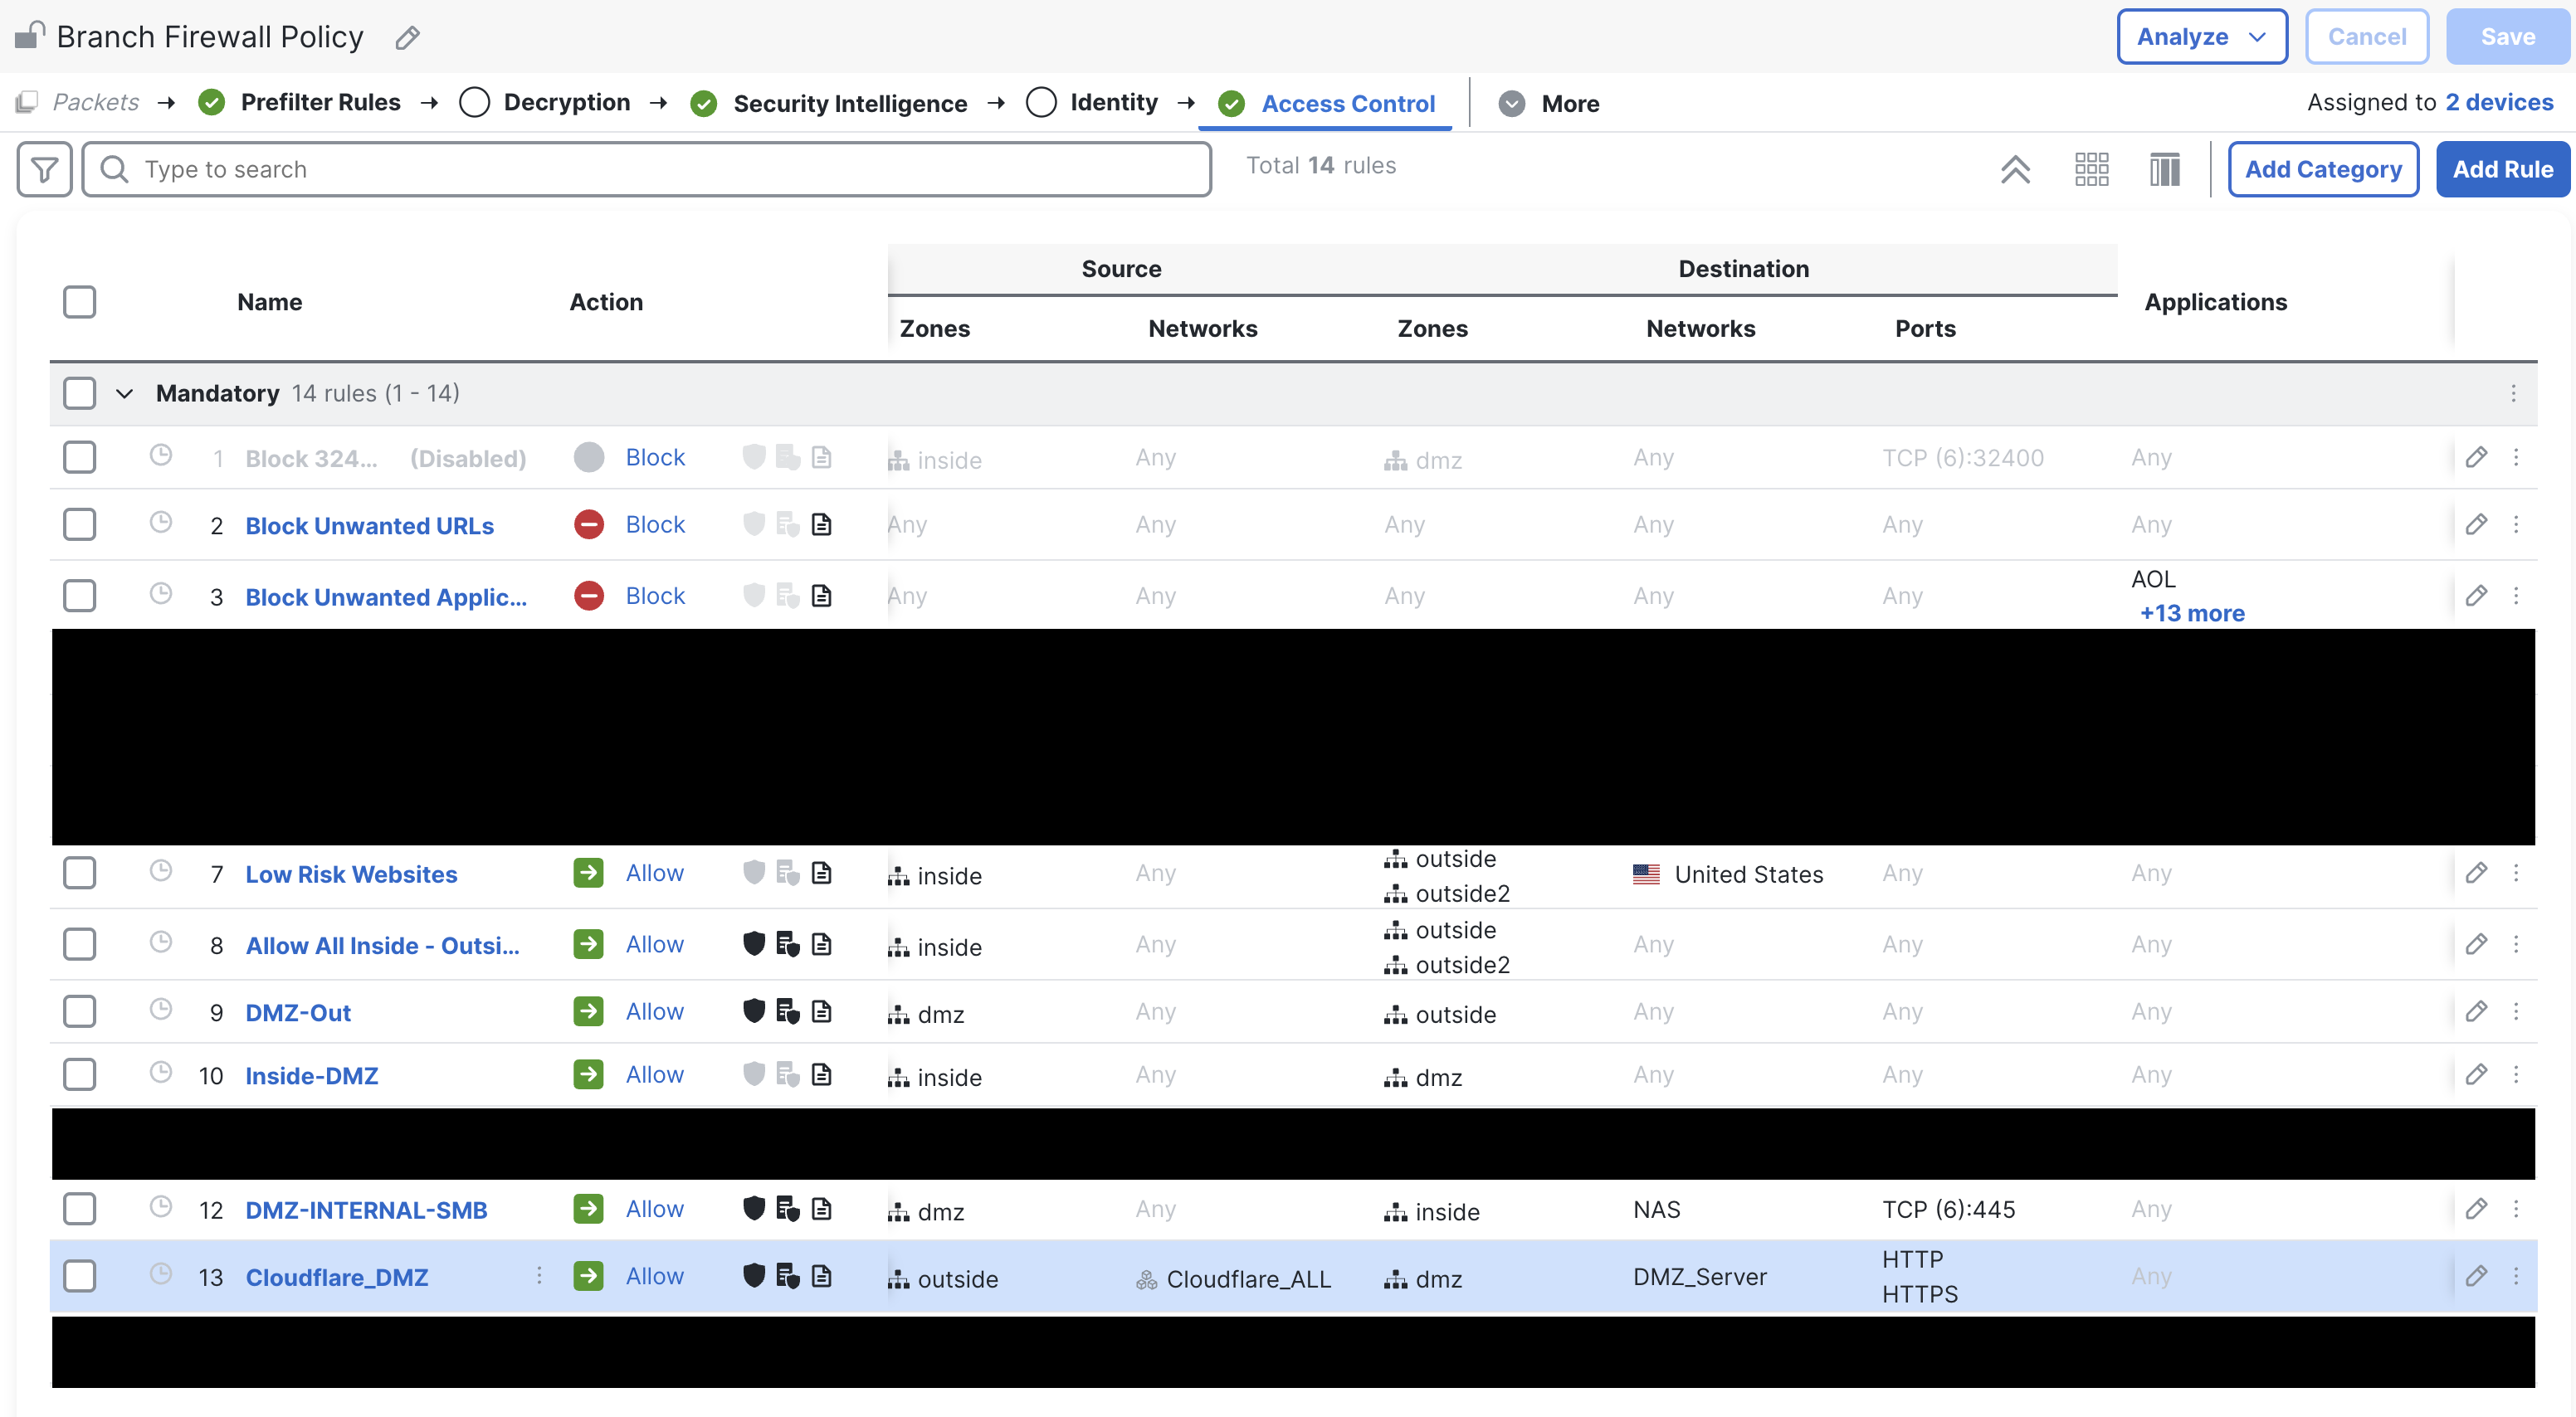Tick the select-all checkbox in header

point(79,302)
